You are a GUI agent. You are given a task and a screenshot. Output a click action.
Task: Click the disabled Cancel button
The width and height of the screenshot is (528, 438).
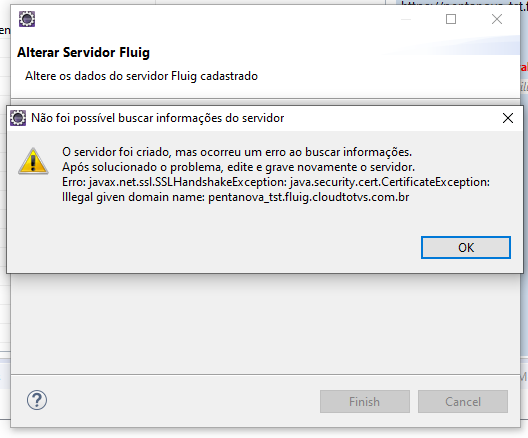point(463,402)
